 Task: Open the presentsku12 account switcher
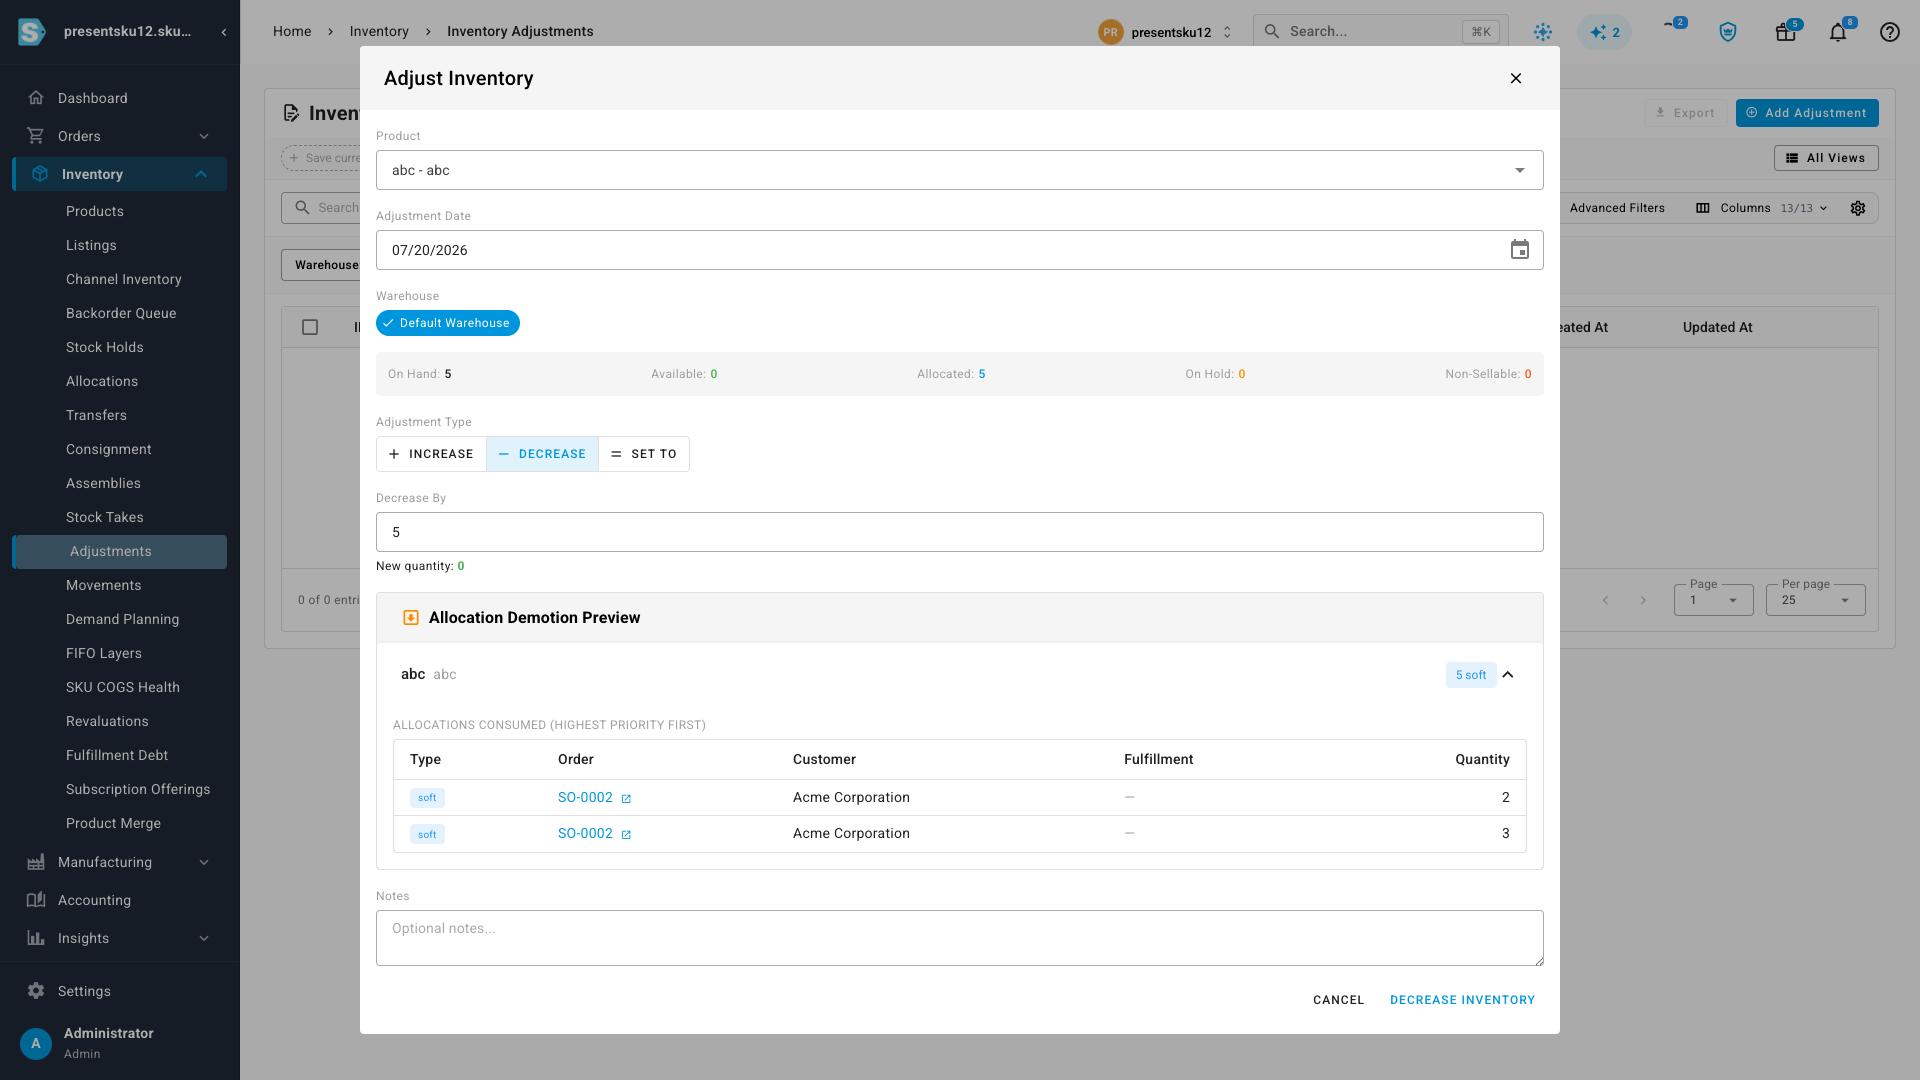click(x=1166, y=32)
